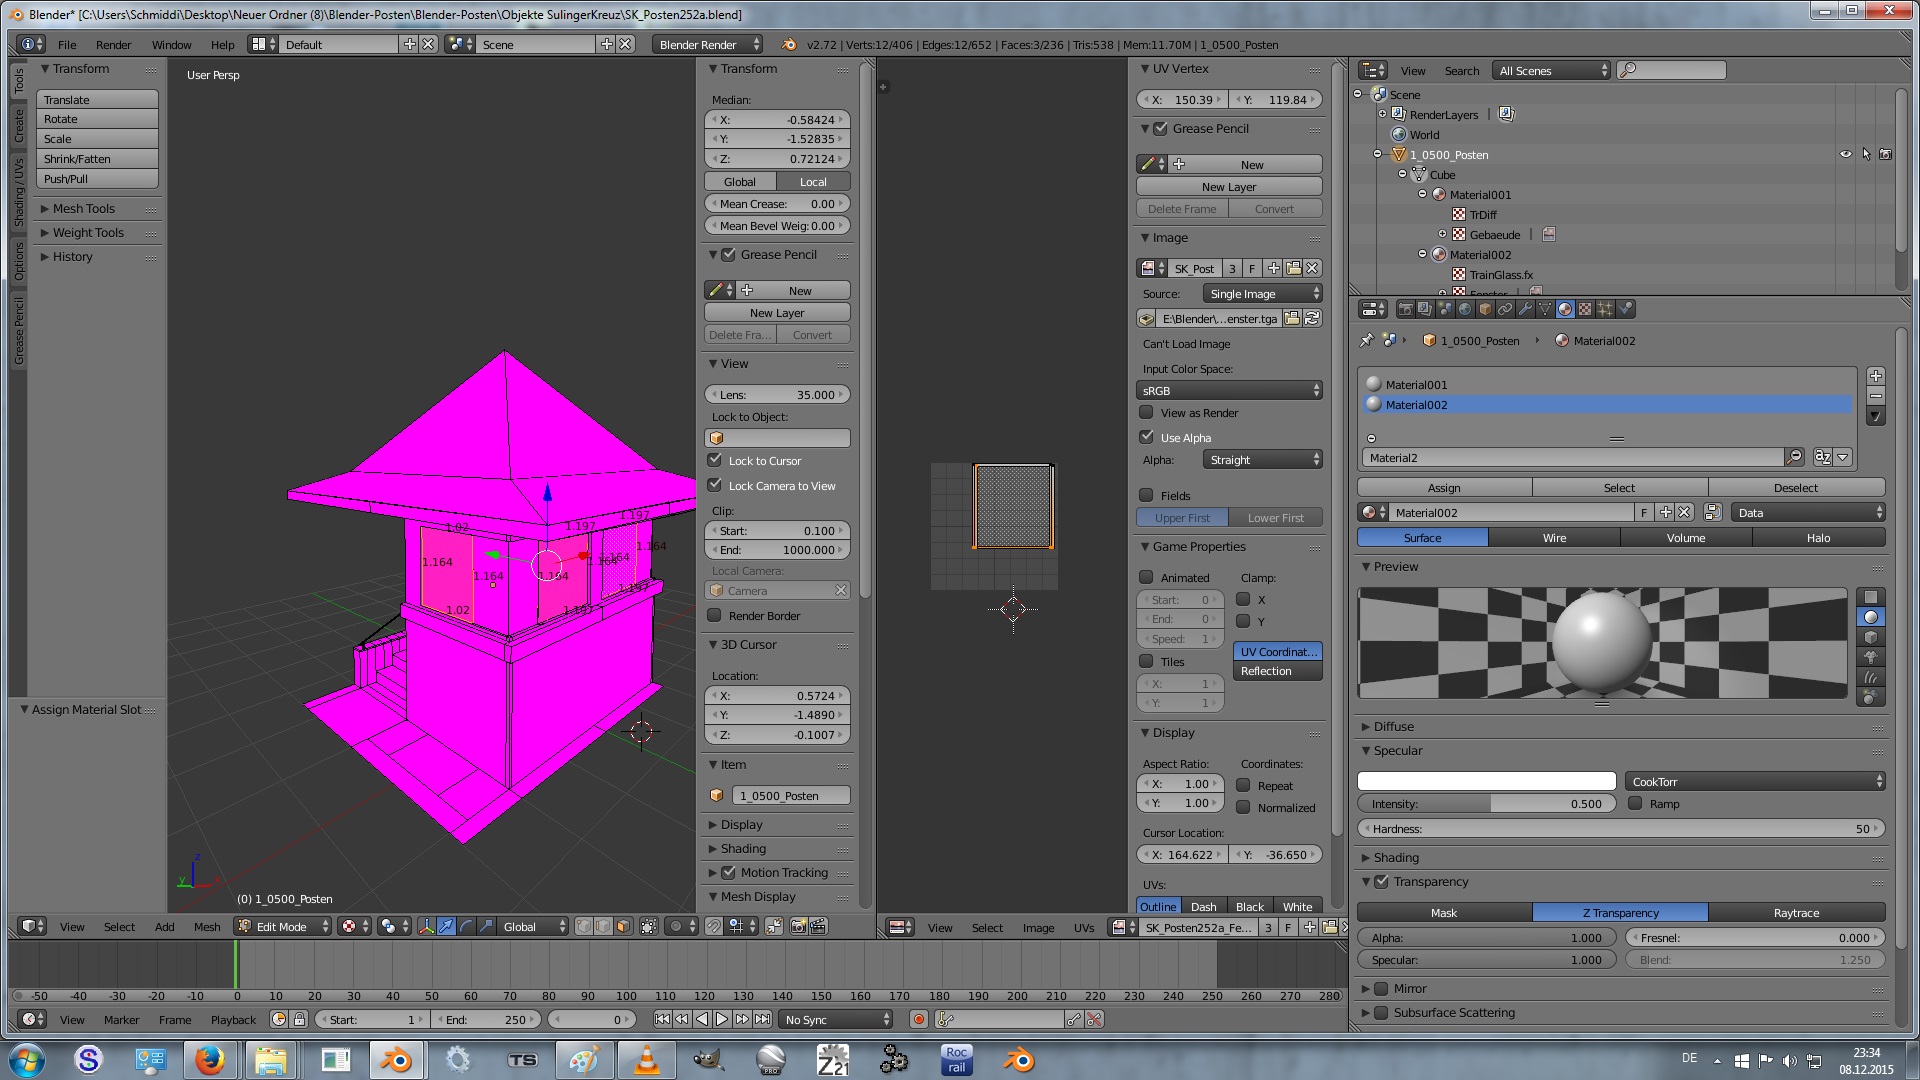Expand the Diffuse panel

tap(1393, 726)
